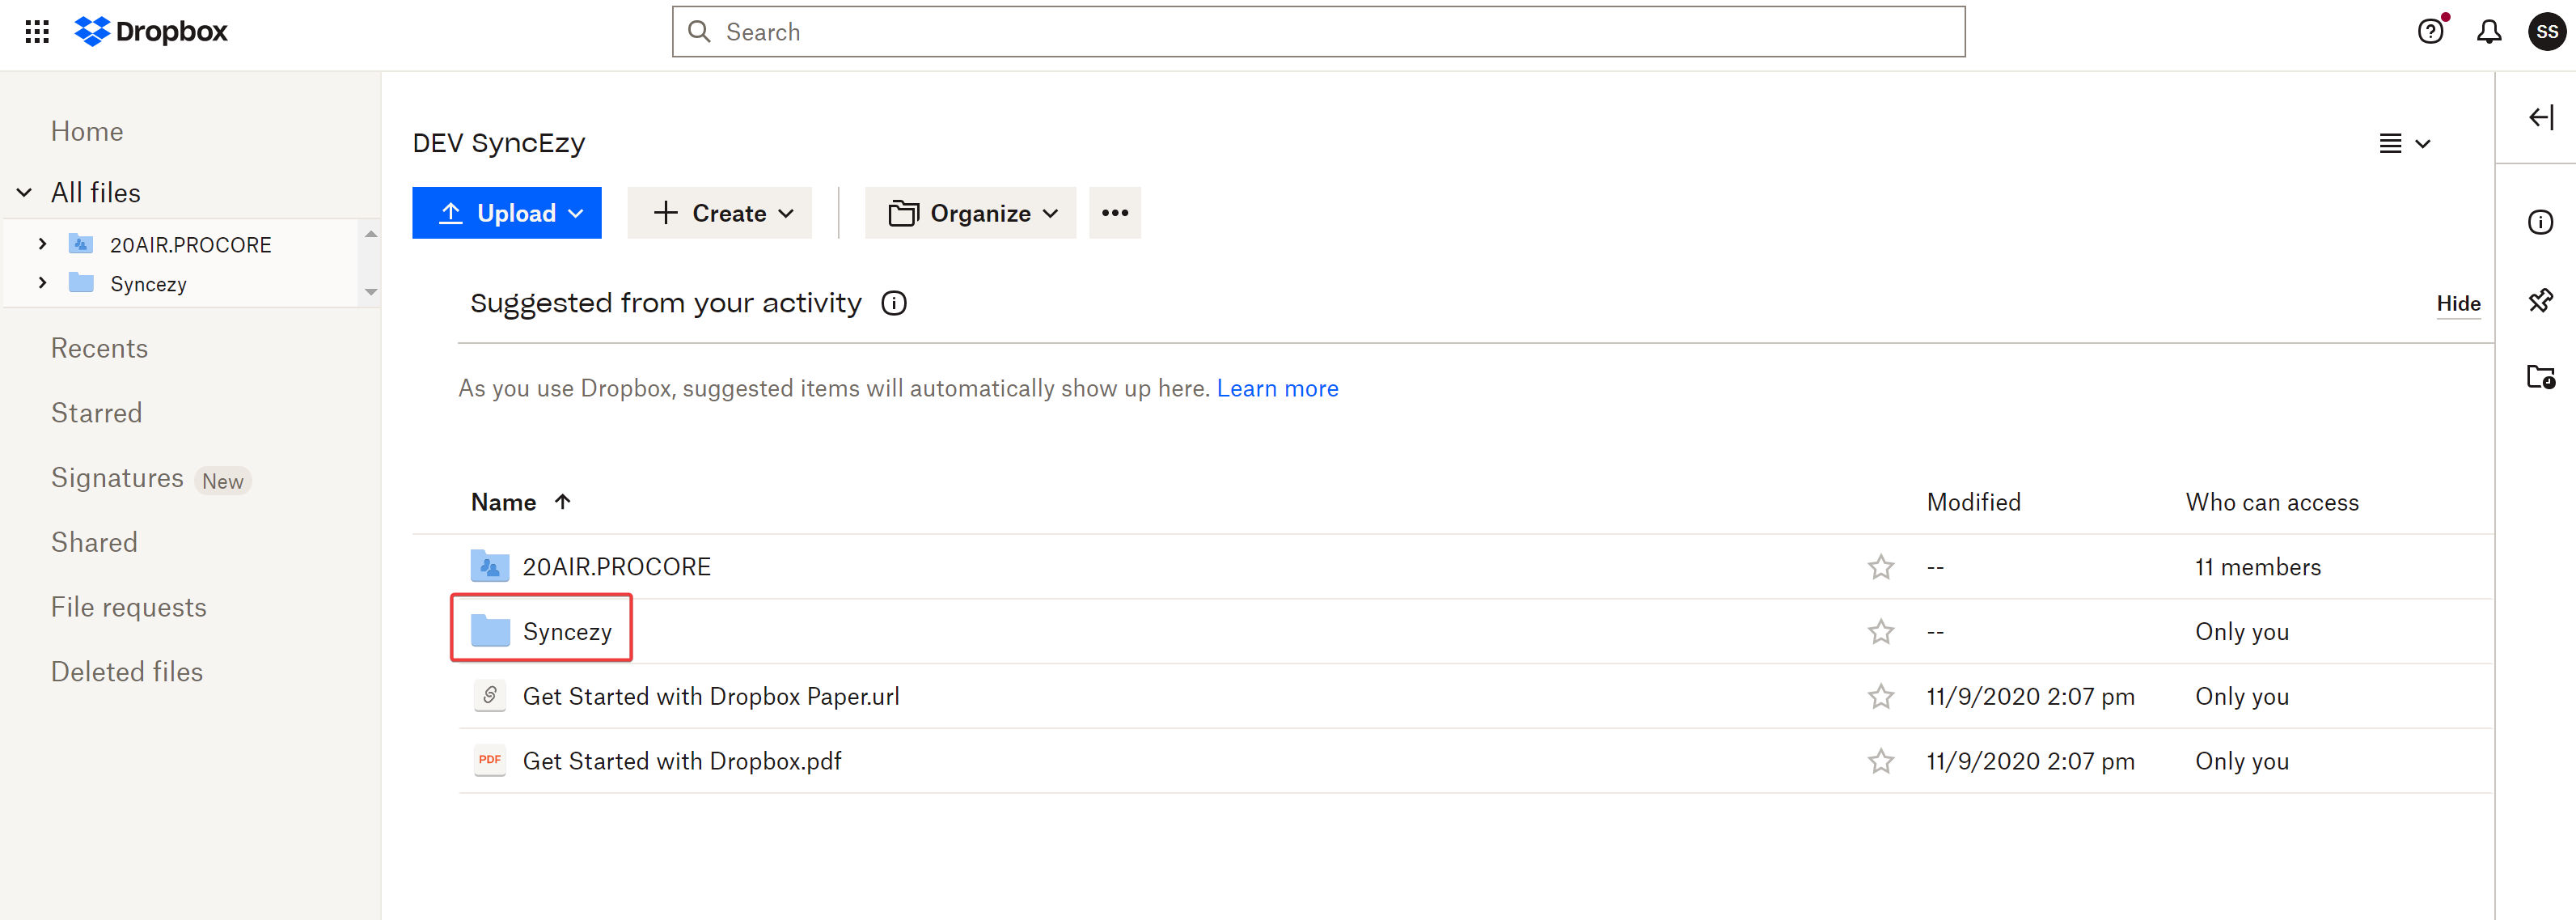2576x920 pixels.
Task: Click the Dropbox logo
Action: point(151,32)
